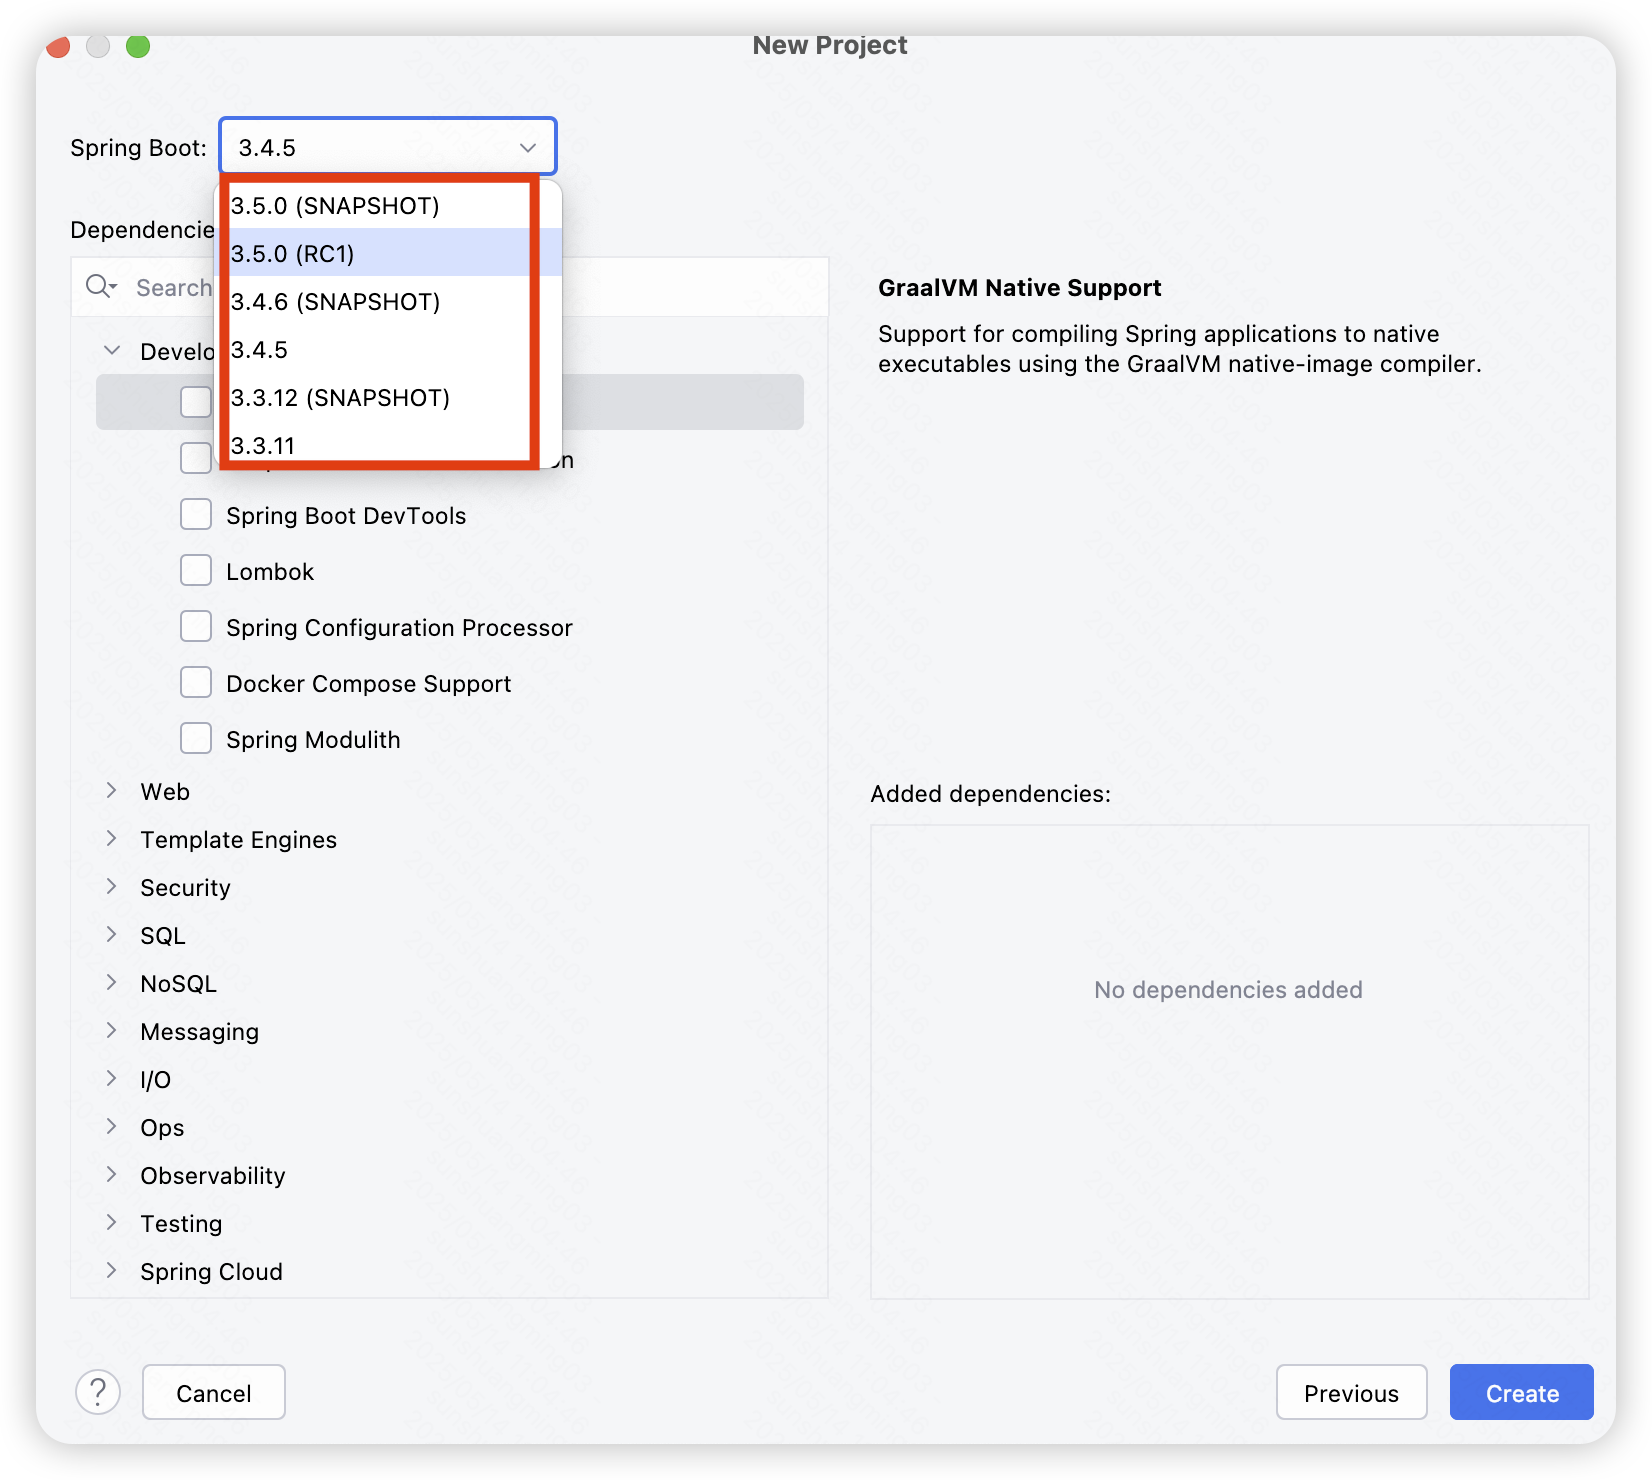Collapse the Developer Tools group

tap(112, 351)
